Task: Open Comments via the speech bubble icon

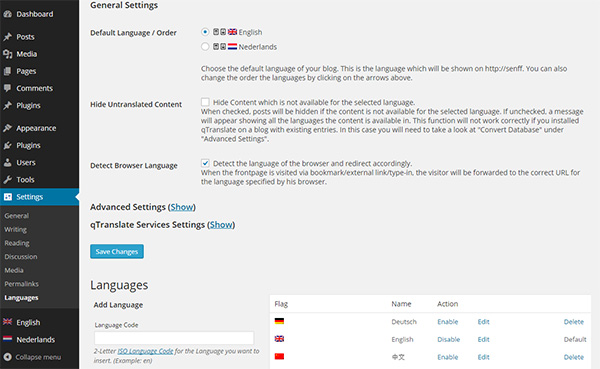Action: click(x=8, y=88)
